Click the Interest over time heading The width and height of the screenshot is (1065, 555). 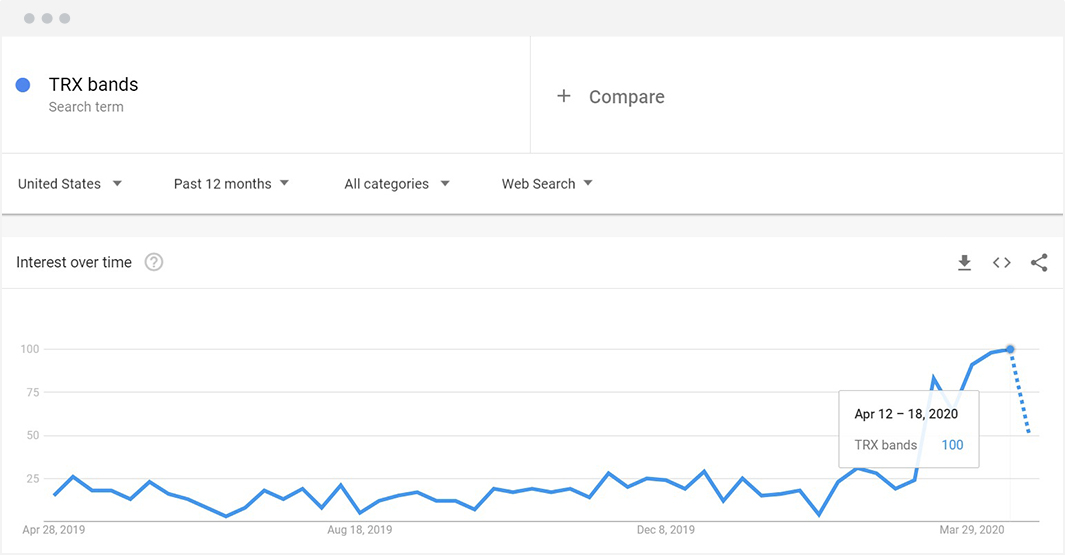pos(74,262)
